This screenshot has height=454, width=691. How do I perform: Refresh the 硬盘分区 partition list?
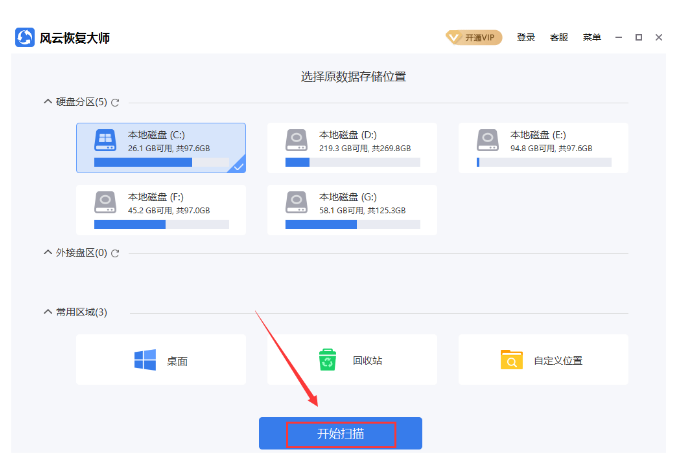(x=115, y=103)
